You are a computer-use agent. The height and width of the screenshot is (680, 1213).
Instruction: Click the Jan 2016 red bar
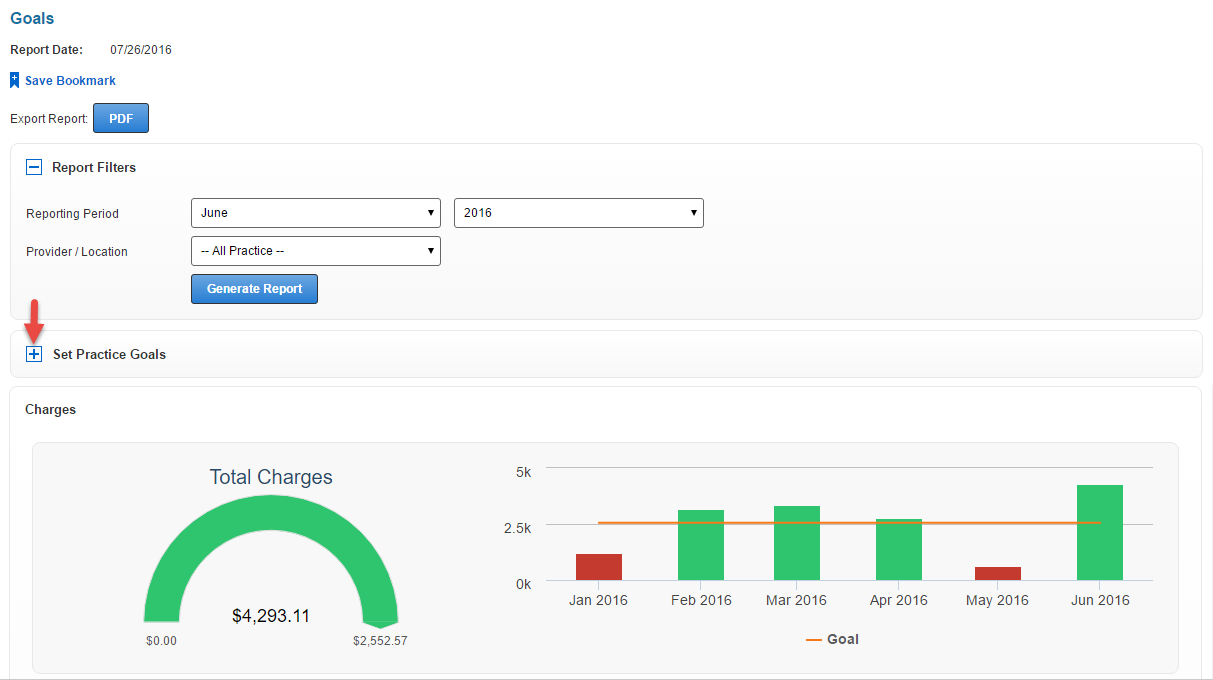(598, 567)
